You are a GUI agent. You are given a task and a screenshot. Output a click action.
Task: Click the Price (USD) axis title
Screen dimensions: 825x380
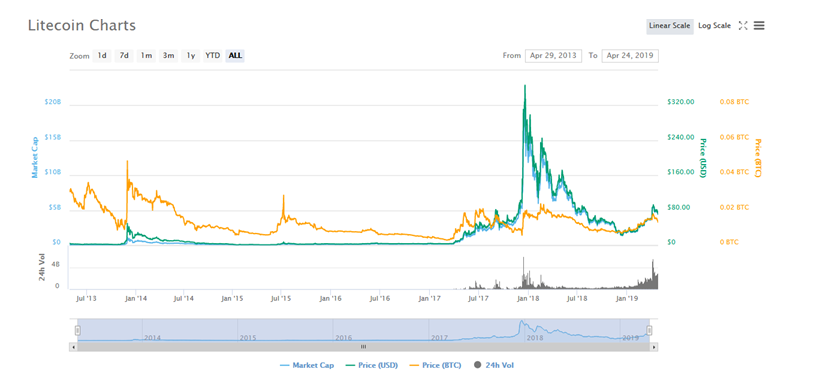(703, 158)
